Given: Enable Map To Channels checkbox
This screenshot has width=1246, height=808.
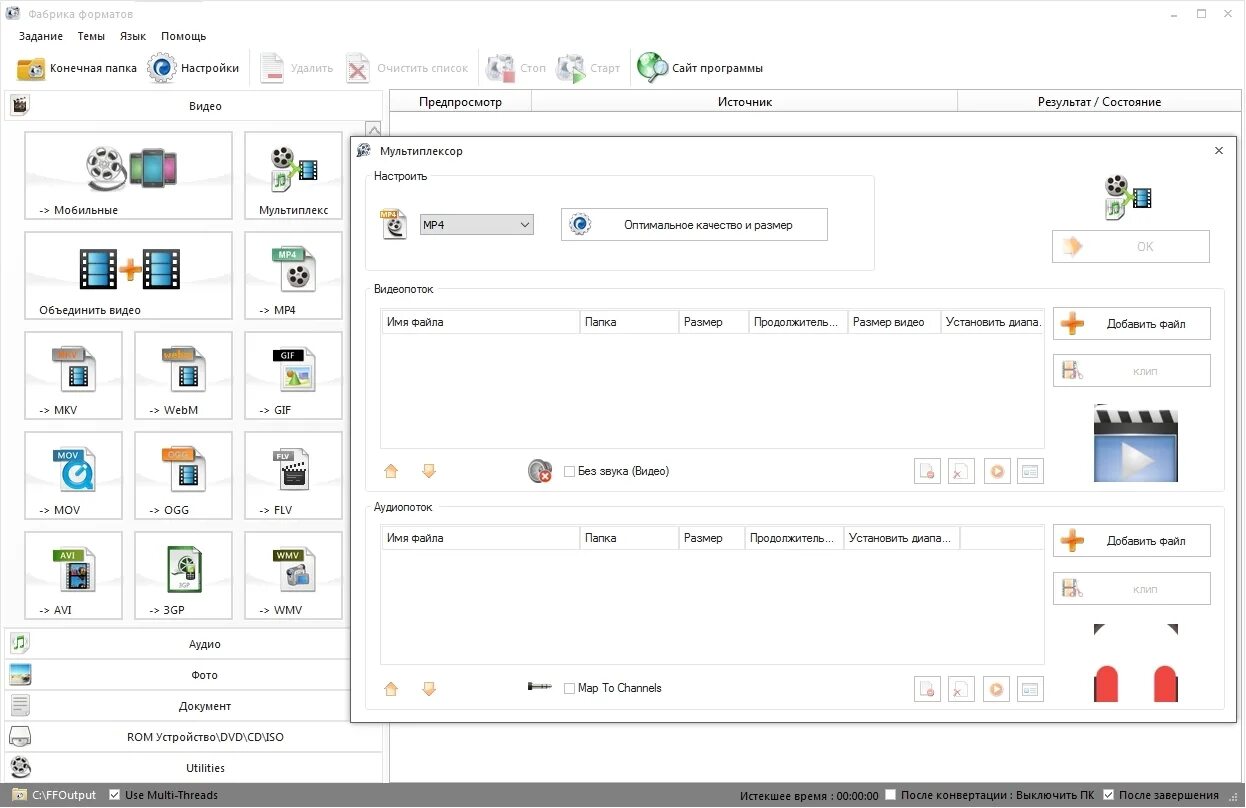Looking at the screenshot, I should click(x=570, y=689).
